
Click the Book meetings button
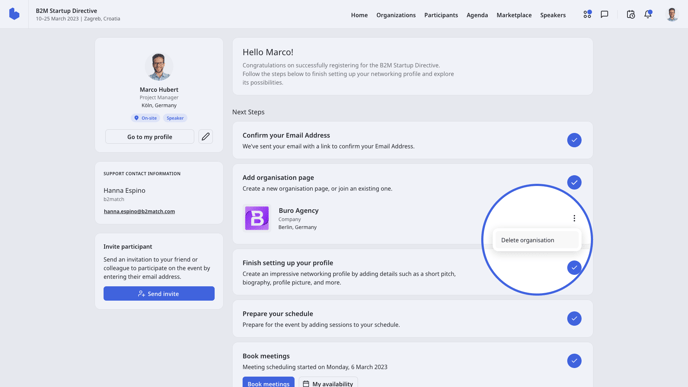click(x=268, y=383)
